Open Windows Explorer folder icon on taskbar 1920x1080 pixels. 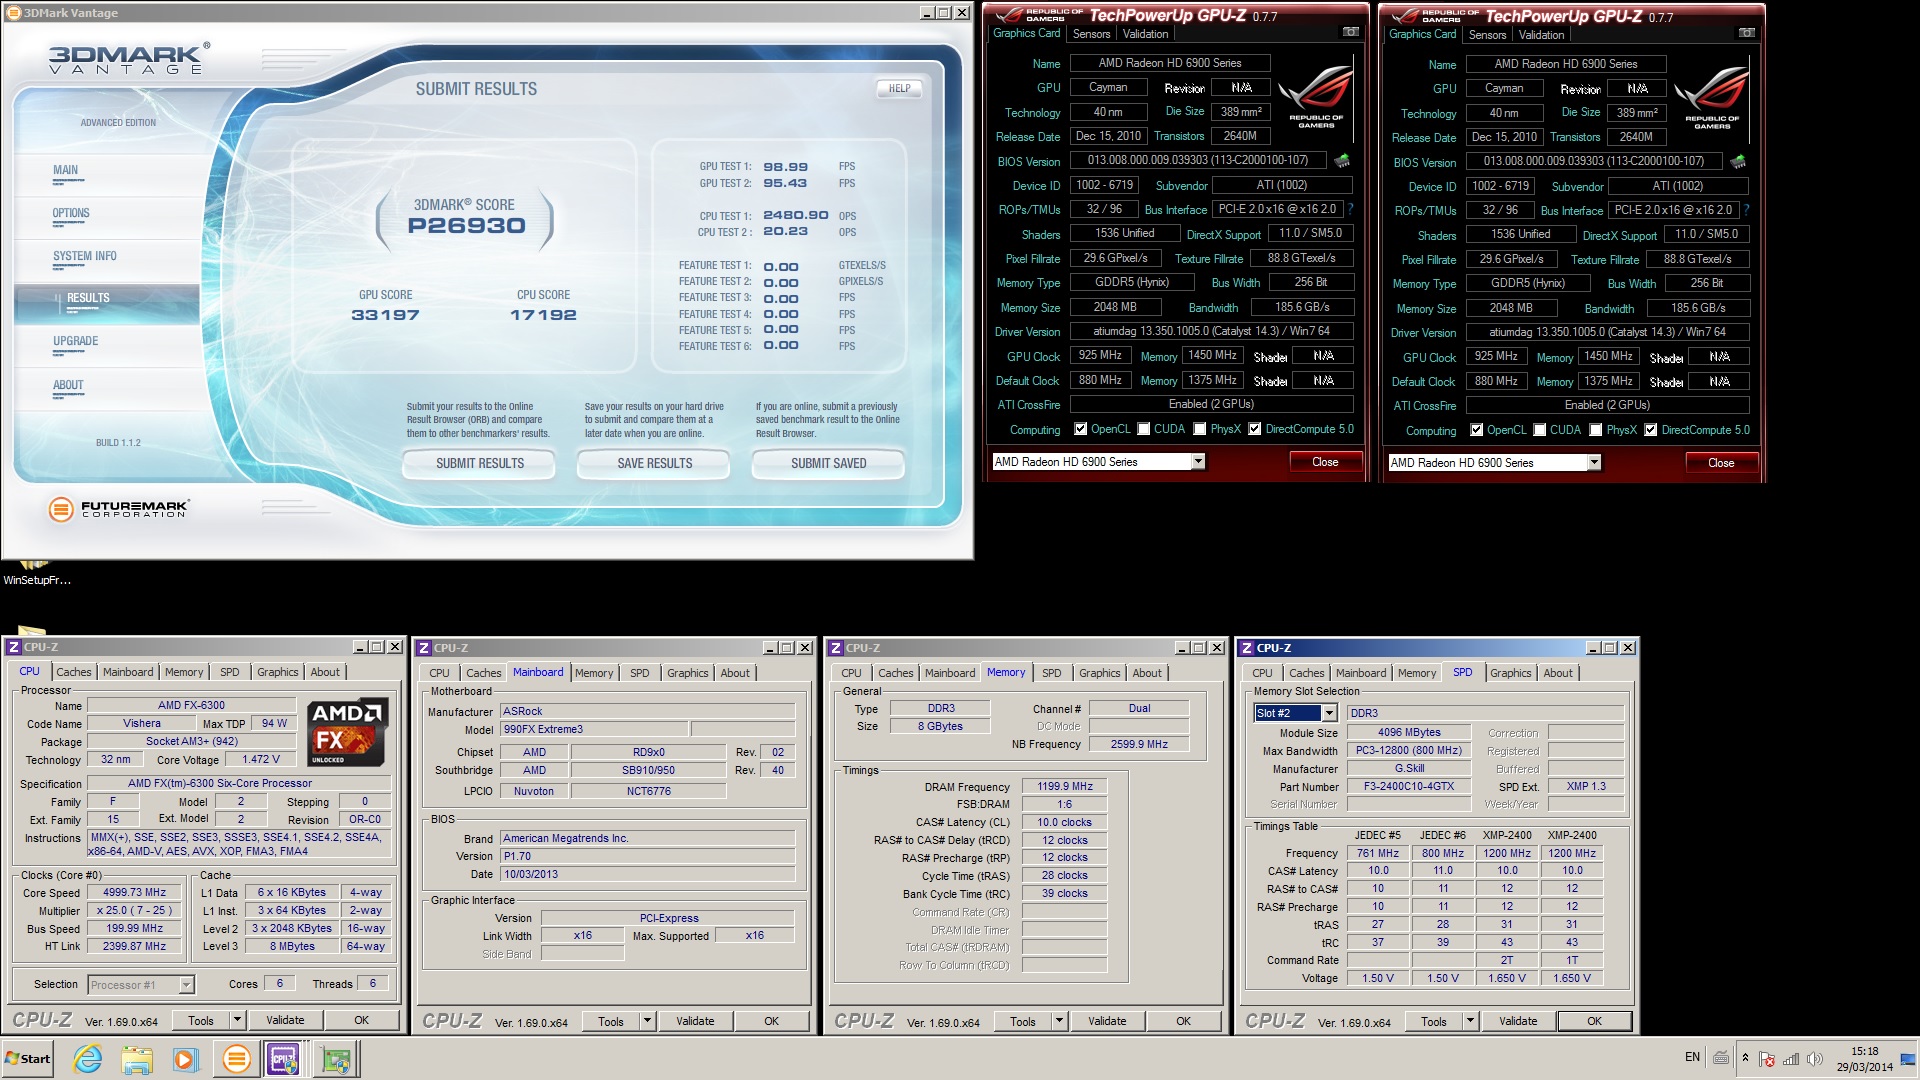(137, 1058)
